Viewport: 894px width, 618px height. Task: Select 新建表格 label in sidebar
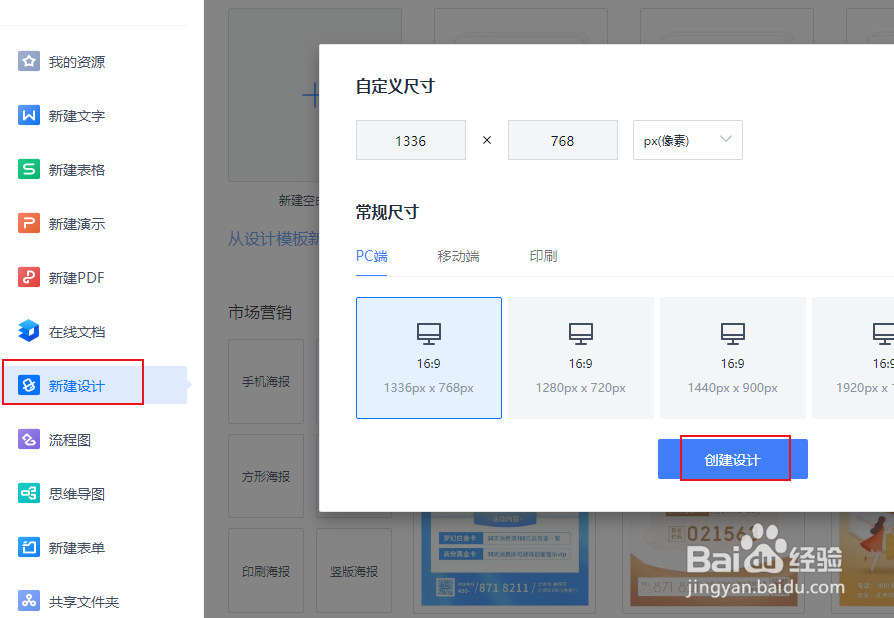(x=77, y=170)
